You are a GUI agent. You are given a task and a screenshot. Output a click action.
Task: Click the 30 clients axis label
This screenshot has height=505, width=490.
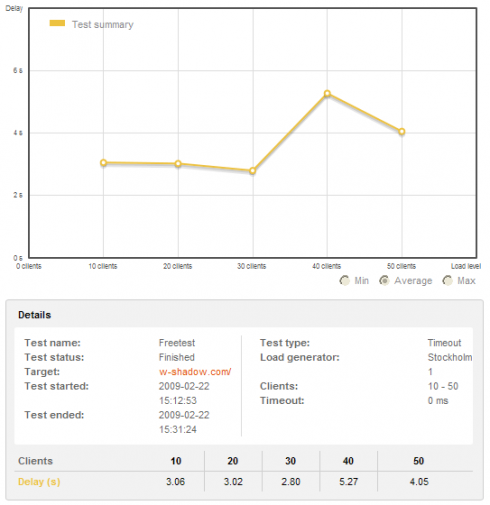[x=252, y=266]
